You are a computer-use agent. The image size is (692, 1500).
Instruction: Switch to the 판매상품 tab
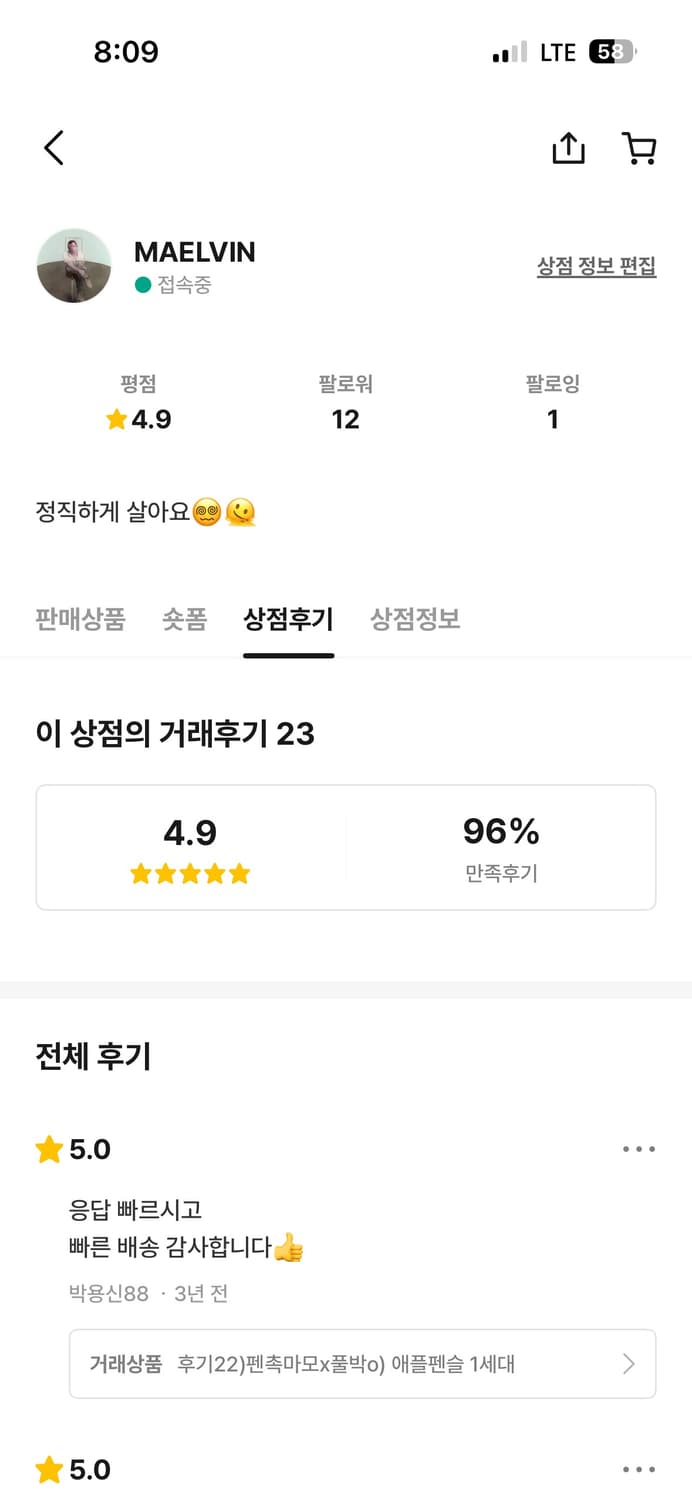79,619
